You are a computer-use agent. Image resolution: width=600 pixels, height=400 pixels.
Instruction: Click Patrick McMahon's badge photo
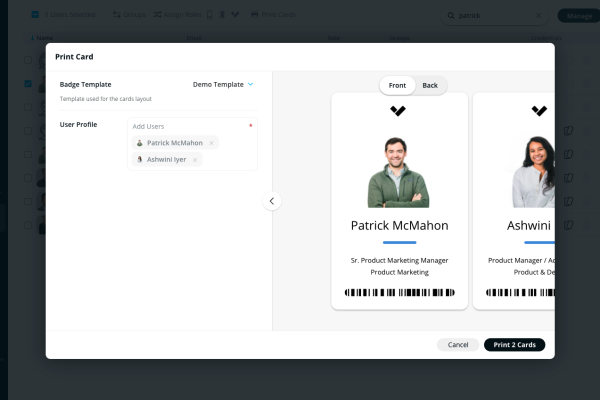(x=399, y=171)
